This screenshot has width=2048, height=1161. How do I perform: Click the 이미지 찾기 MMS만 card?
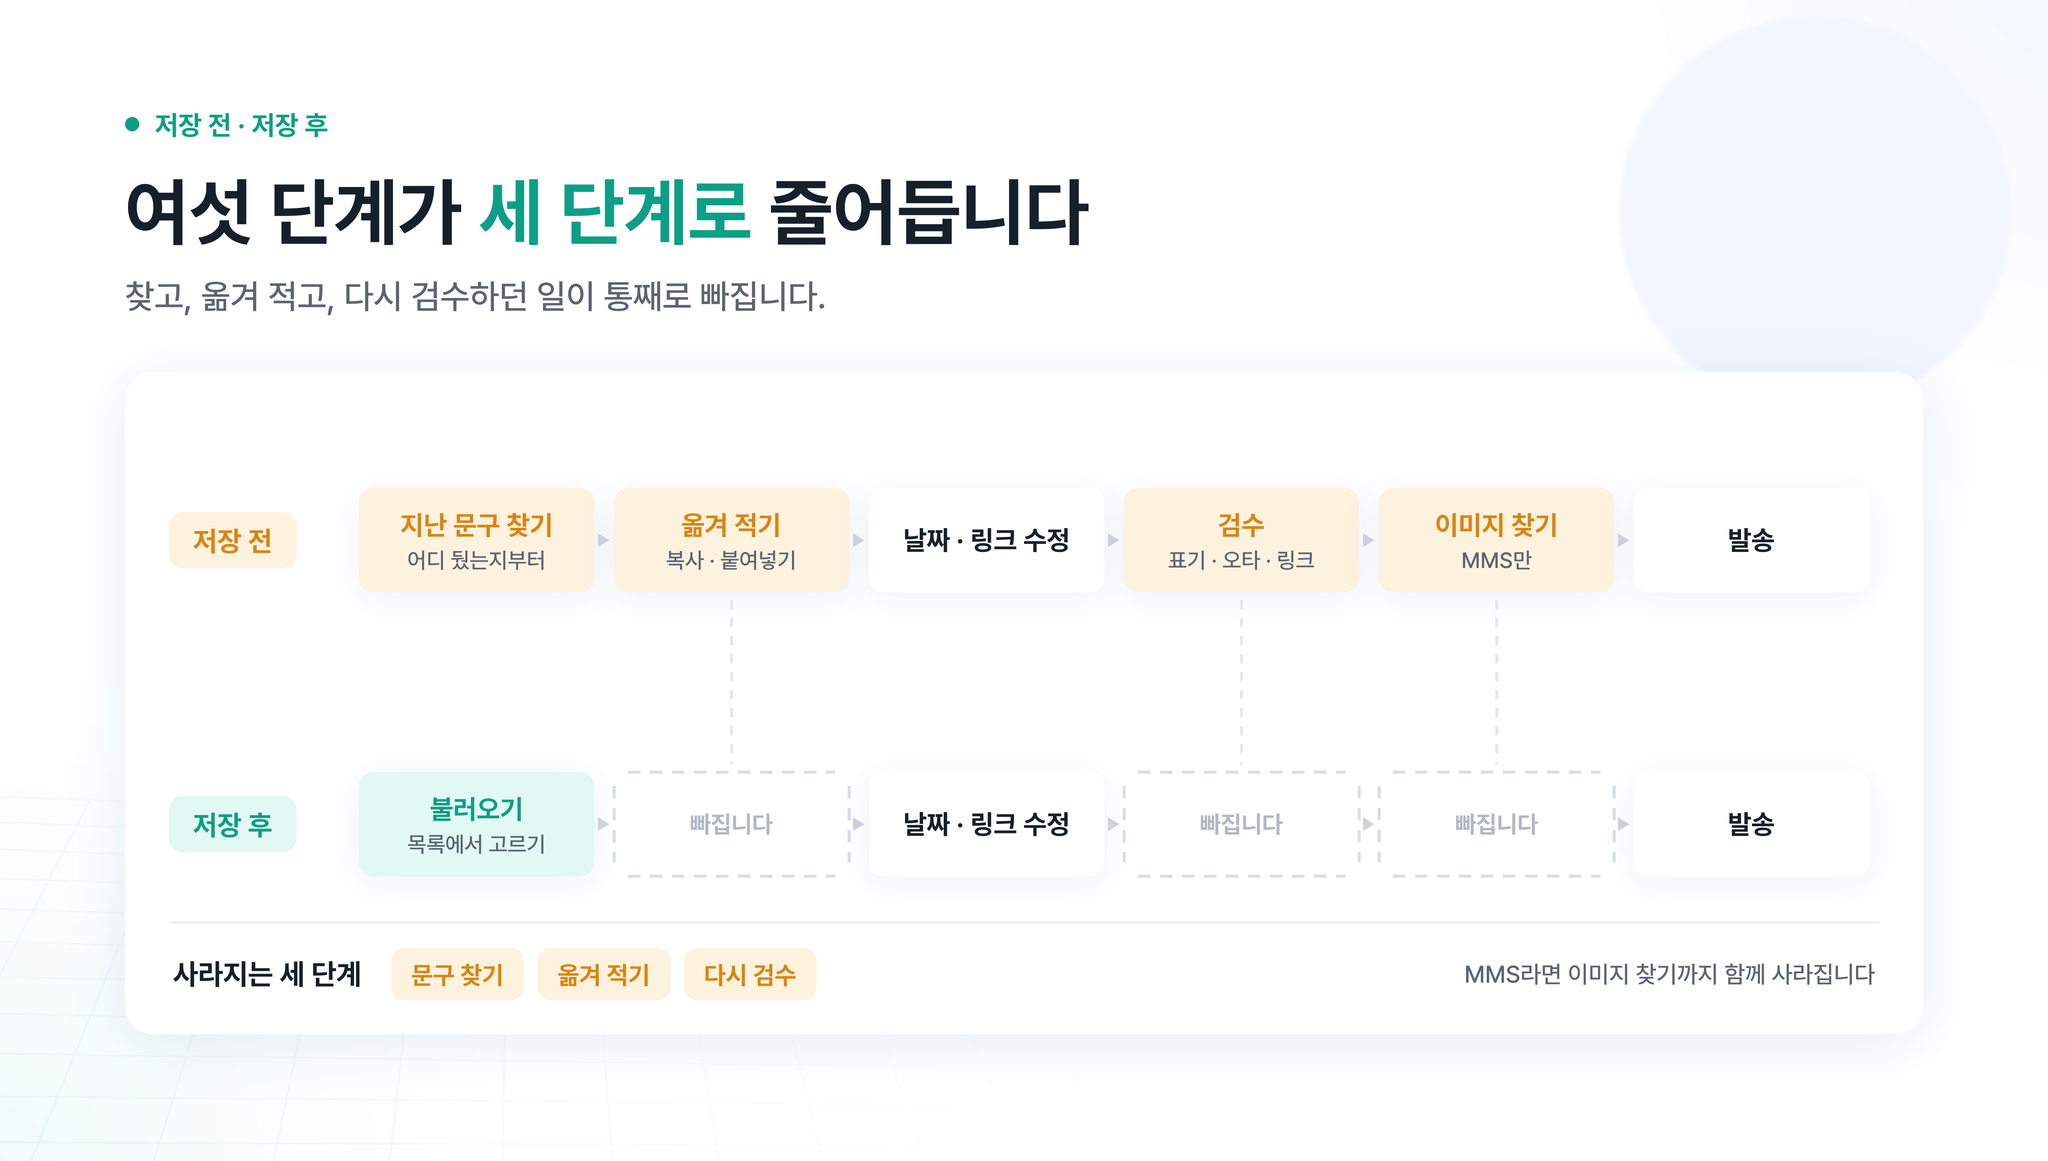tap(1496, 540)
